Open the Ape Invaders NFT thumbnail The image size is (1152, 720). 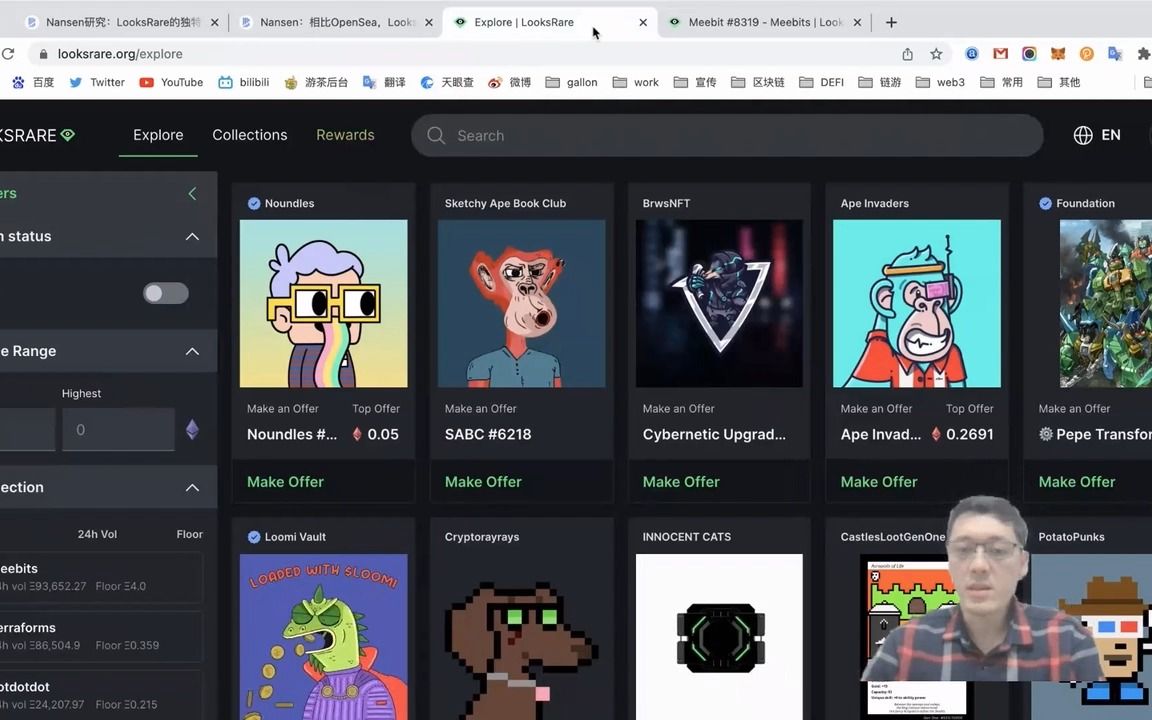917,303
